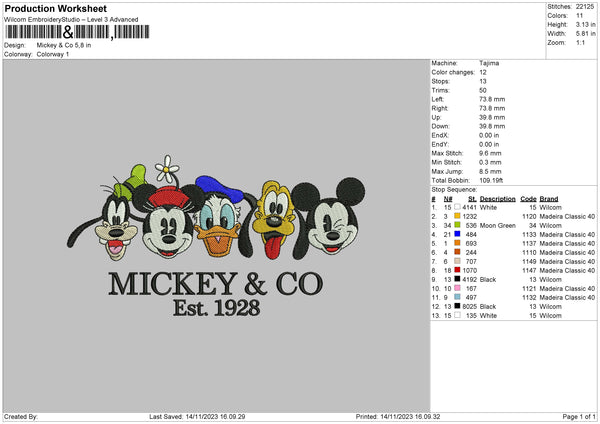Image resolution: width=600 pixels, height=424 pixels.
Task: Click the red swatch with 1070 stitches
Action: [457, 270]
